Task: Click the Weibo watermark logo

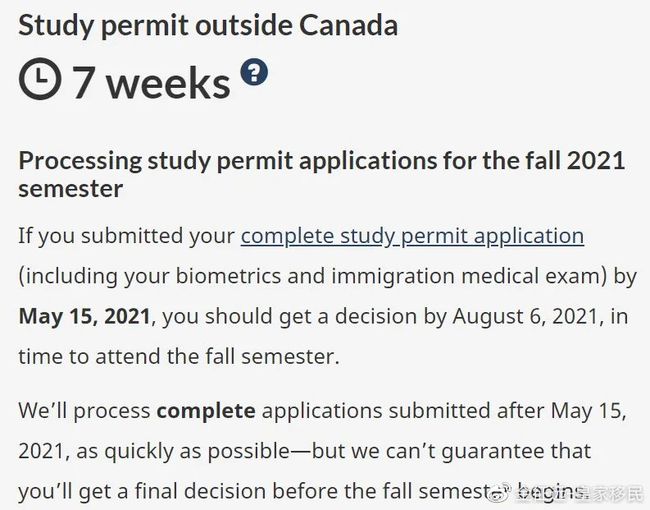Action: [500, 491]
